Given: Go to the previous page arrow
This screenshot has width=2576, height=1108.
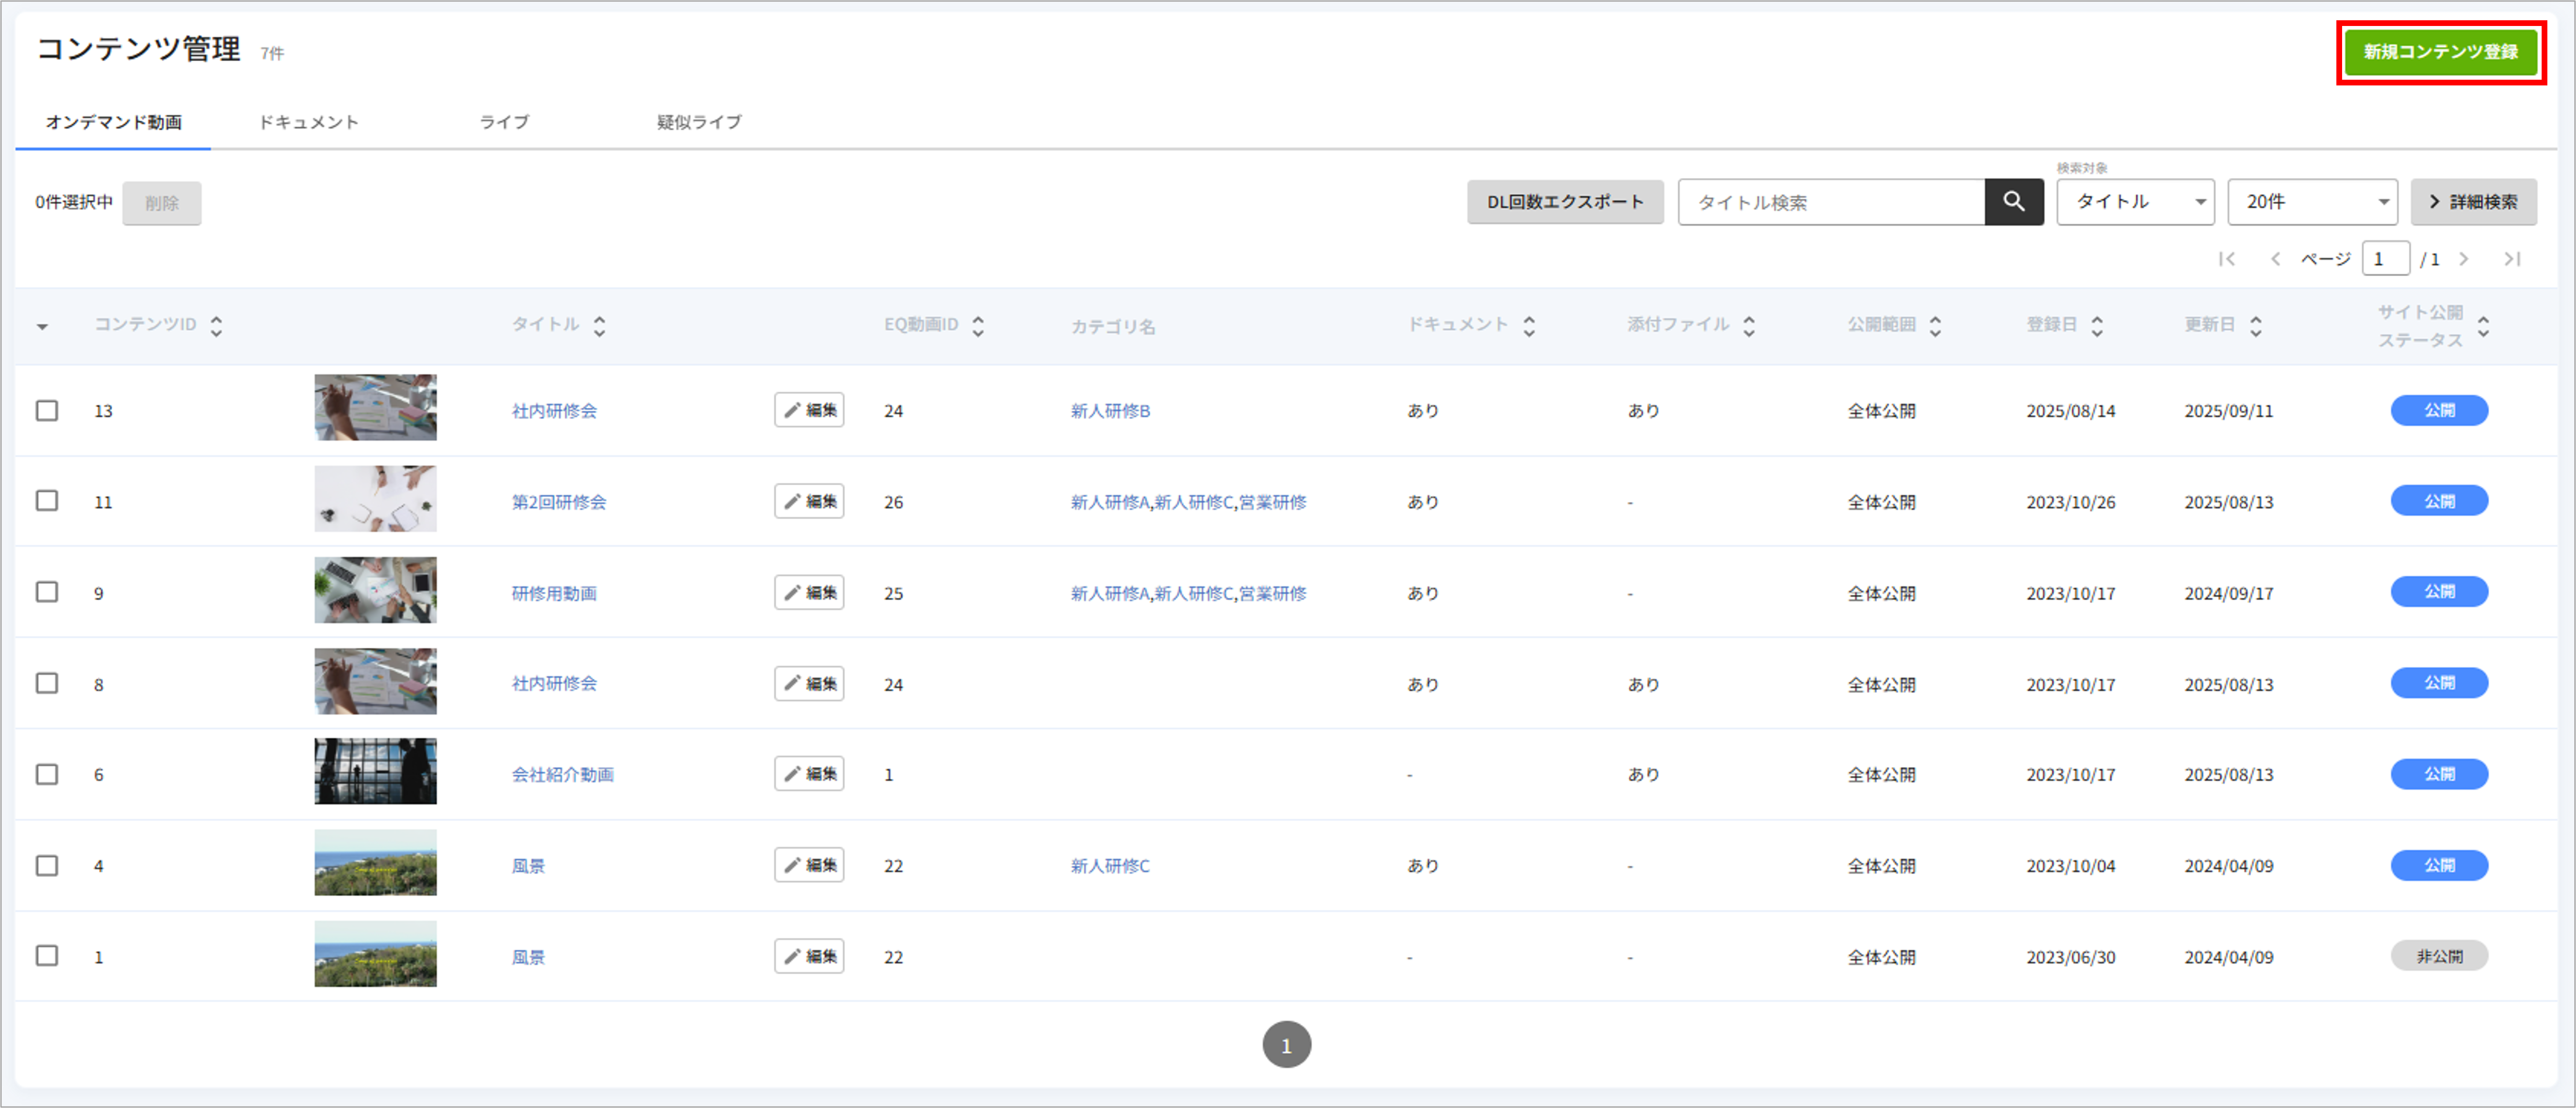Looking at the screenshot, I should pos(2275,259).
